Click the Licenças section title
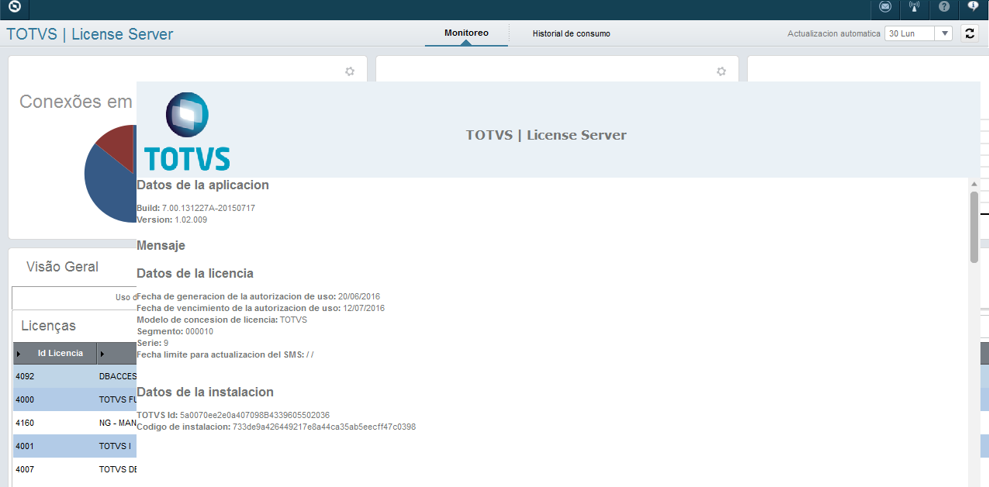The width and height of the screenshot is (989, 487). click(49, 326)
